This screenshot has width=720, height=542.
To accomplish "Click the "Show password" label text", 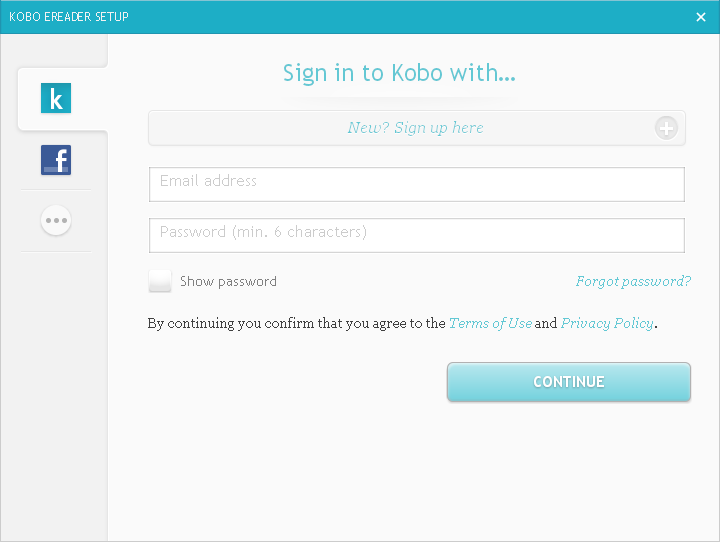I will click(x=228, y=282).
